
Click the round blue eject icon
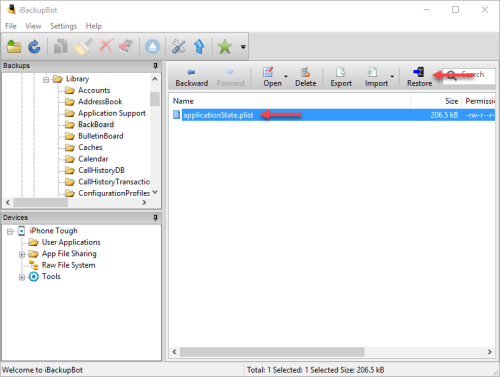(152, 47)
